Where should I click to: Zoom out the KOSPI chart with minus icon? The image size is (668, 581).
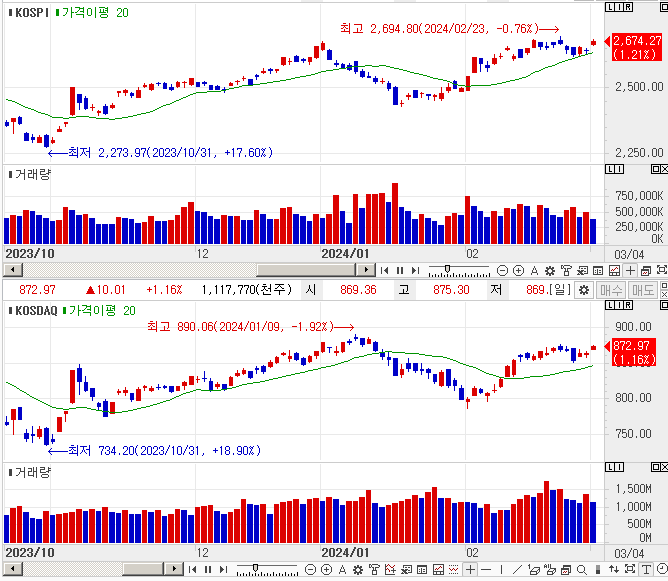(503, 270)
